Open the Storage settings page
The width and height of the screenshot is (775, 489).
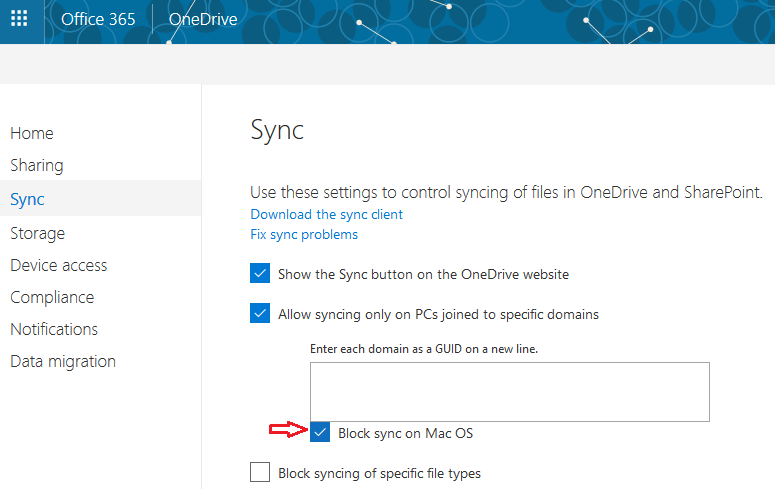[x=38, y=233]
